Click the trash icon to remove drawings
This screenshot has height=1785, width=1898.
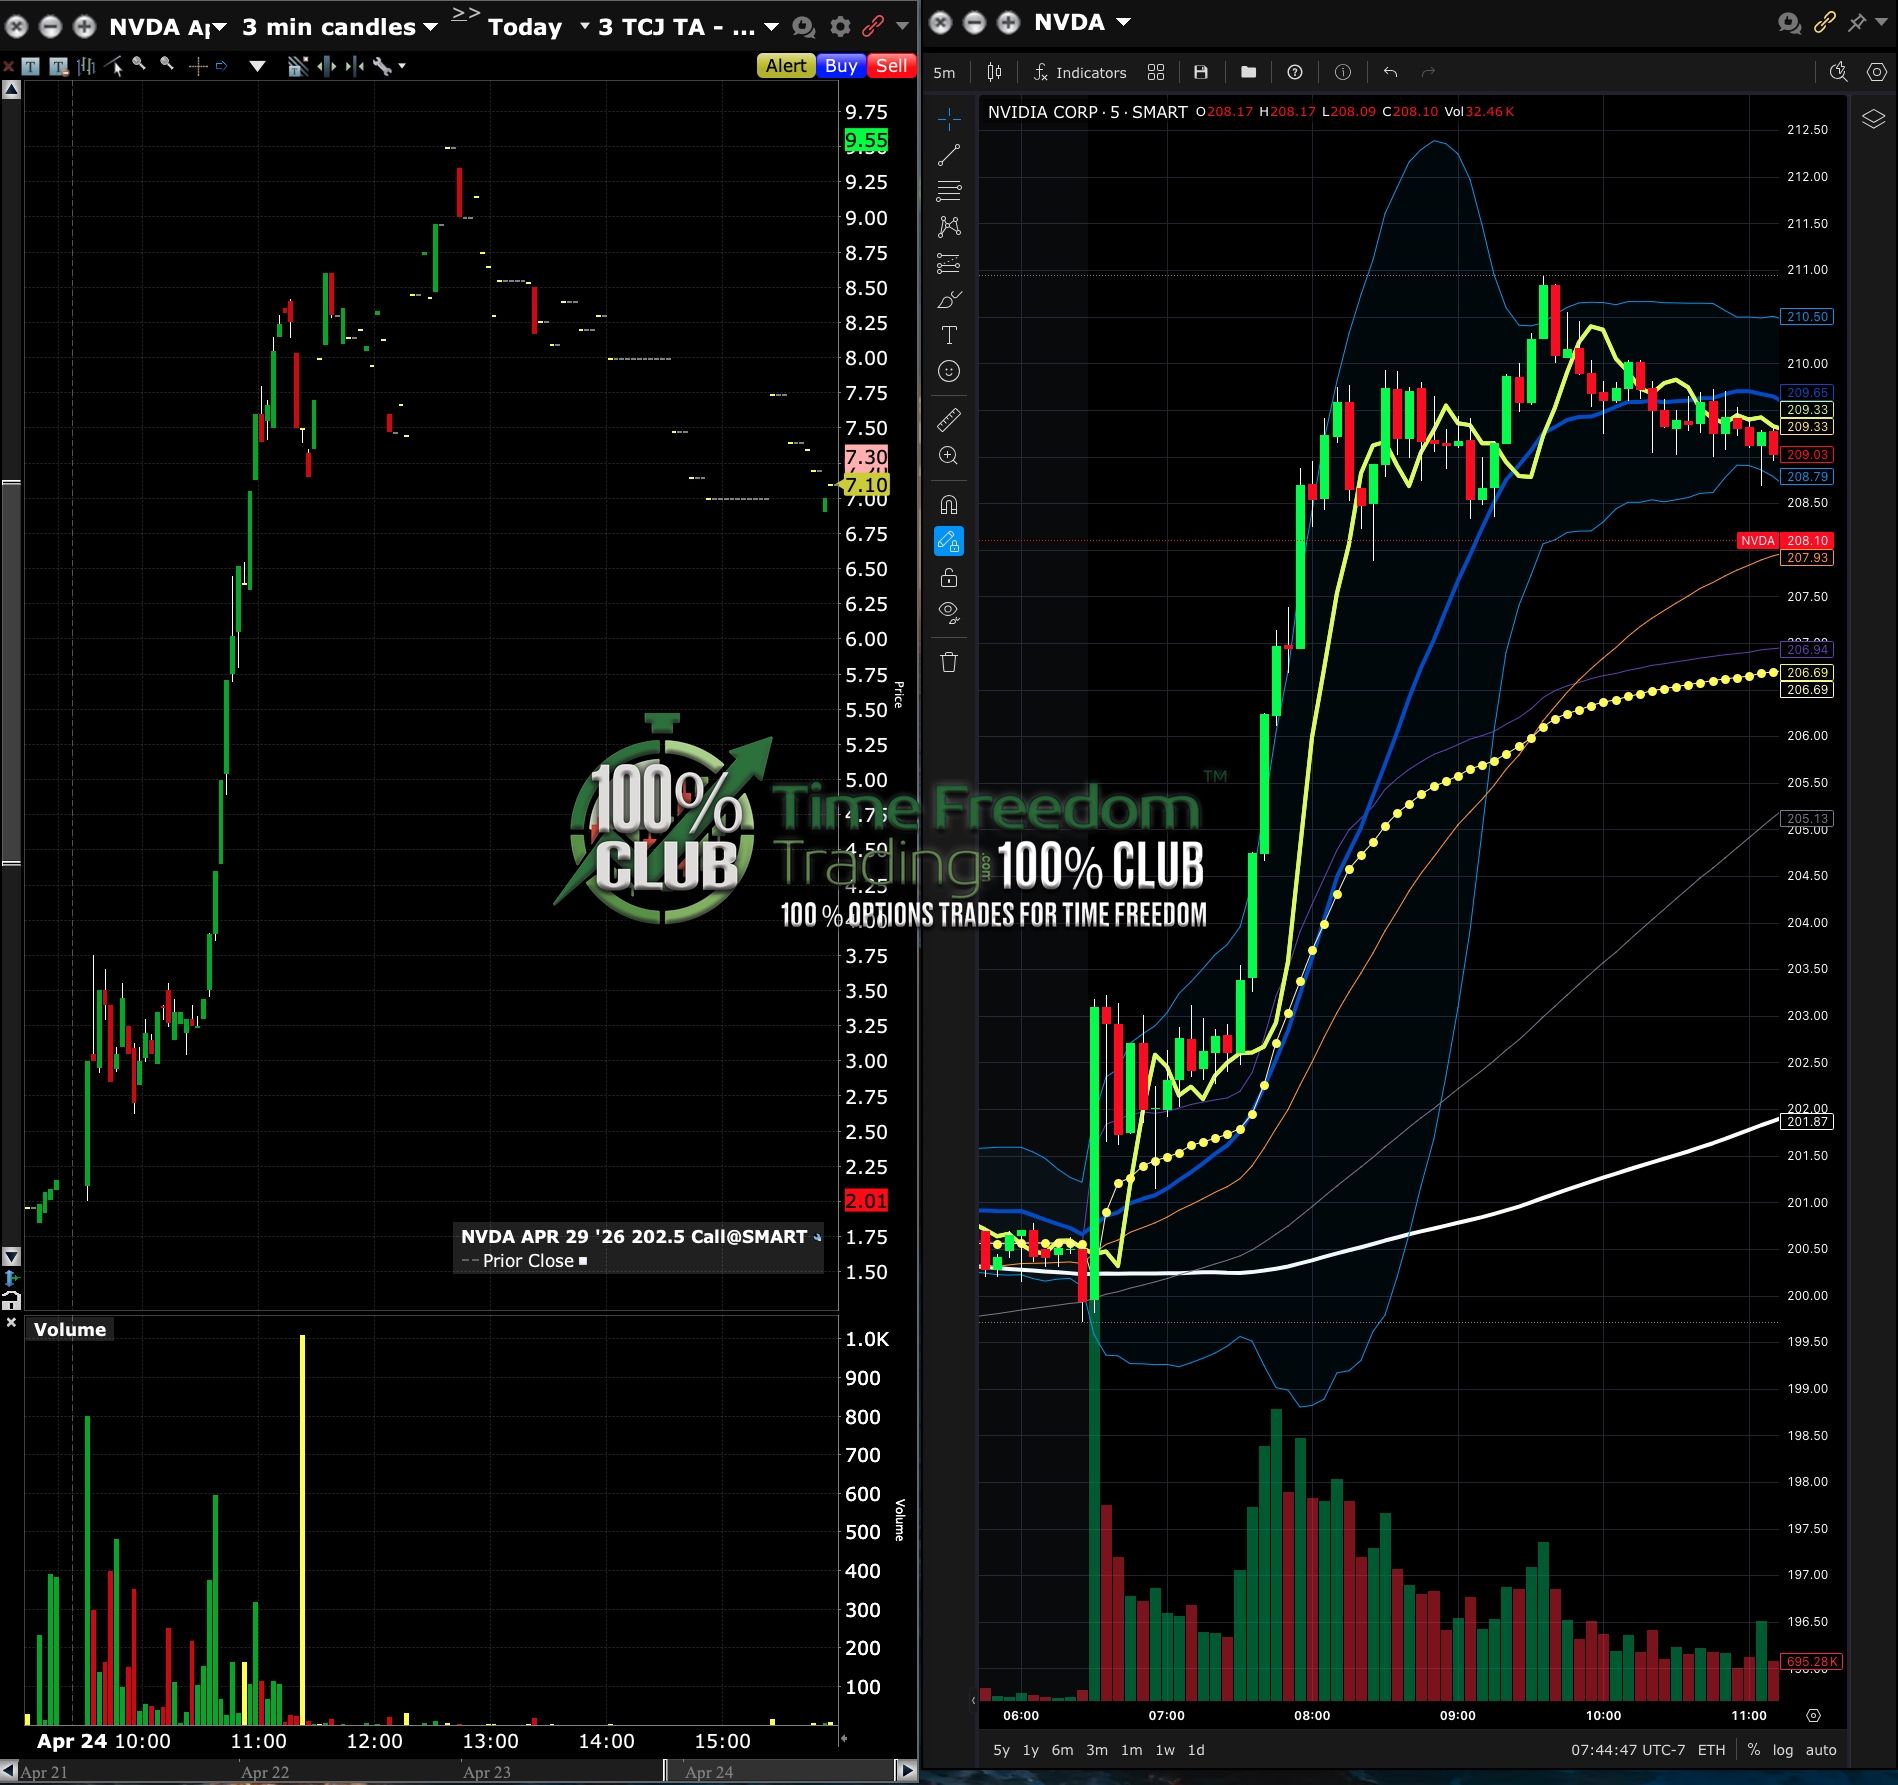pos(949,662)
